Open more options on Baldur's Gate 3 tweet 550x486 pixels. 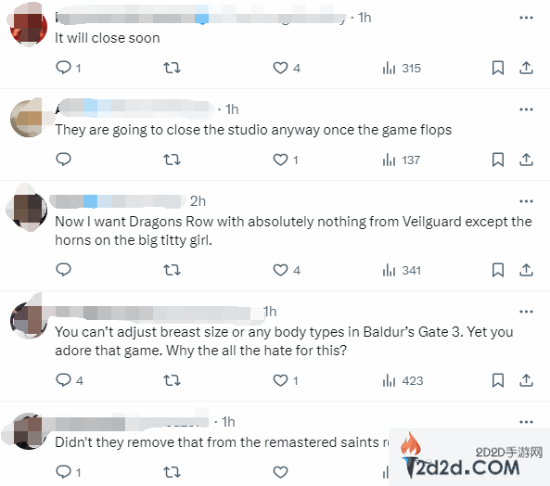pos(526,311)
